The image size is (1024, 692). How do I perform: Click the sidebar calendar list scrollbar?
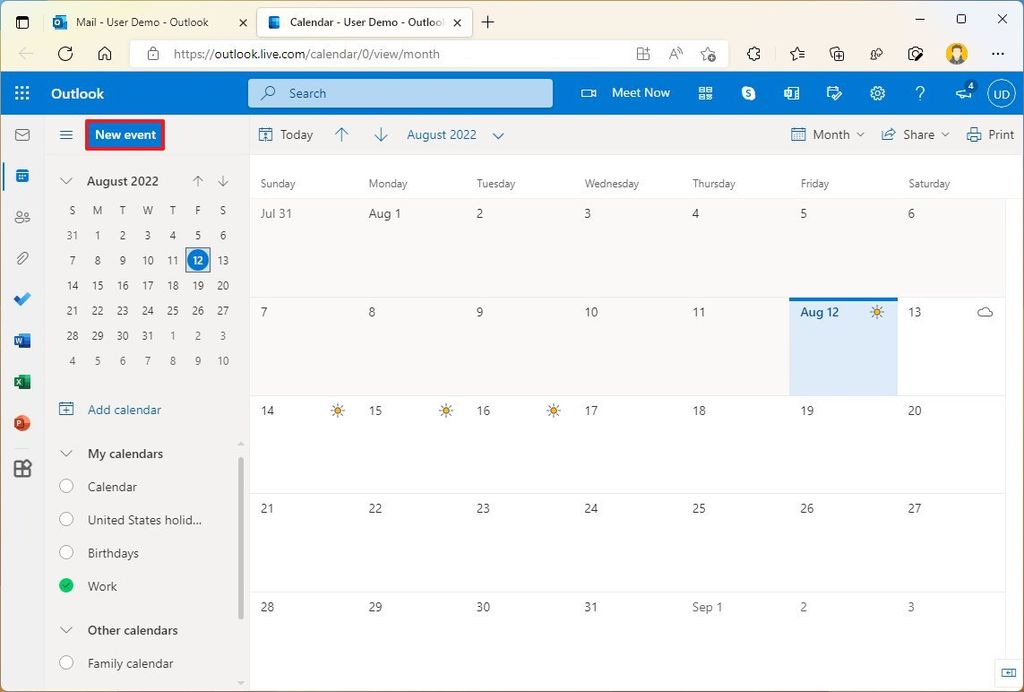(240, 537)
